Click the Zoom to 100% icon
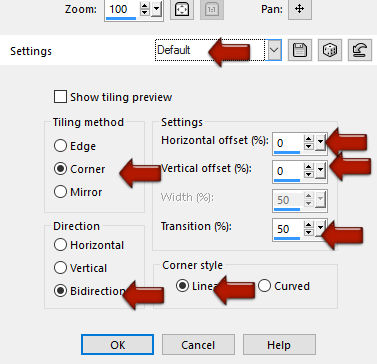 click(x=212, y=9)
